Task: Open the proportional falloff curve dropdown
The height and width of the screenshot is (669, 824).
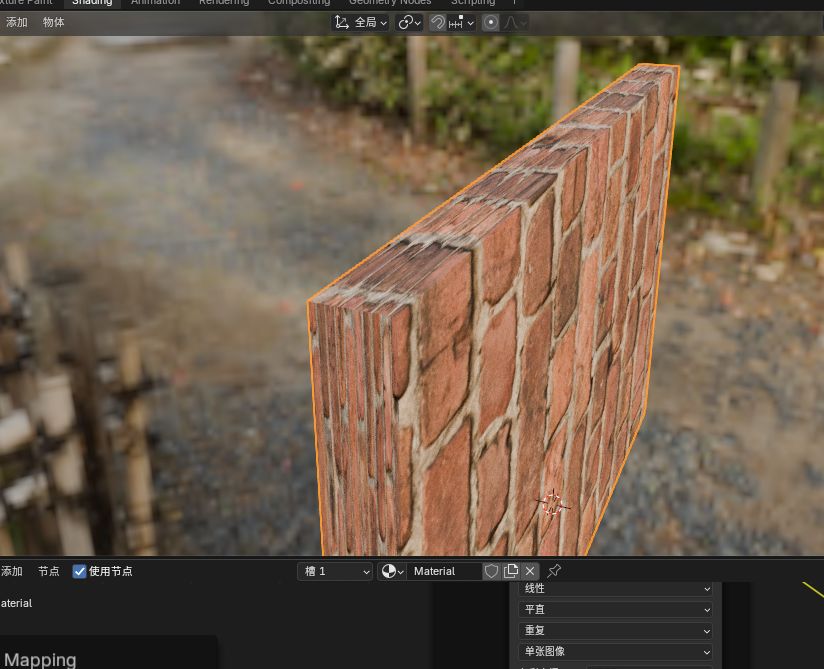Action: coord(514,23)
